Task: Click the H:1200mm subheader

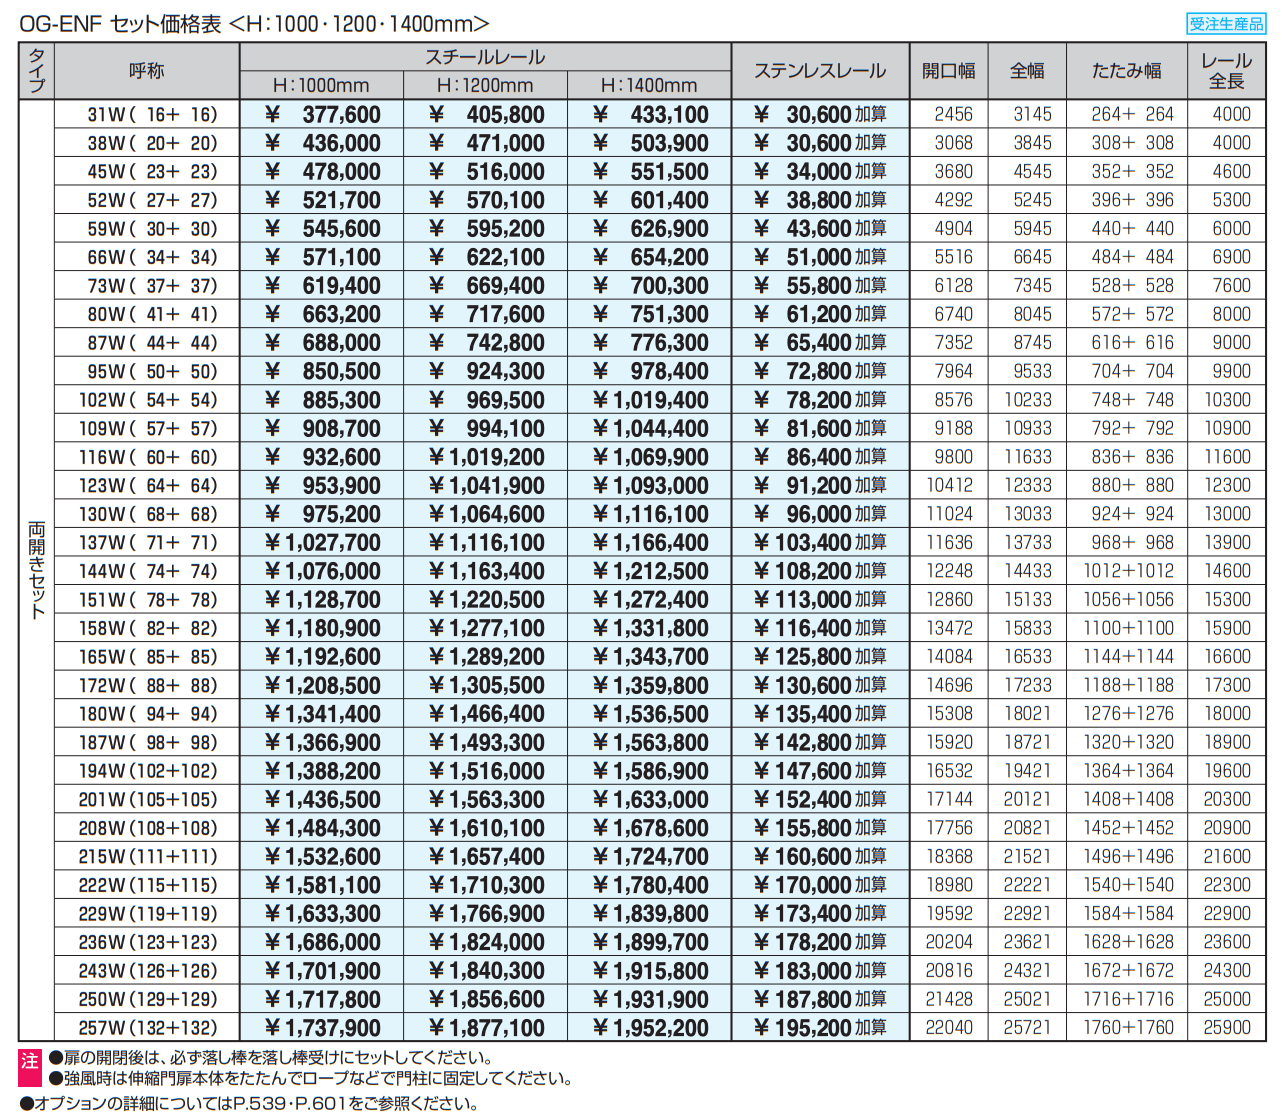Action: click(485, 86)
